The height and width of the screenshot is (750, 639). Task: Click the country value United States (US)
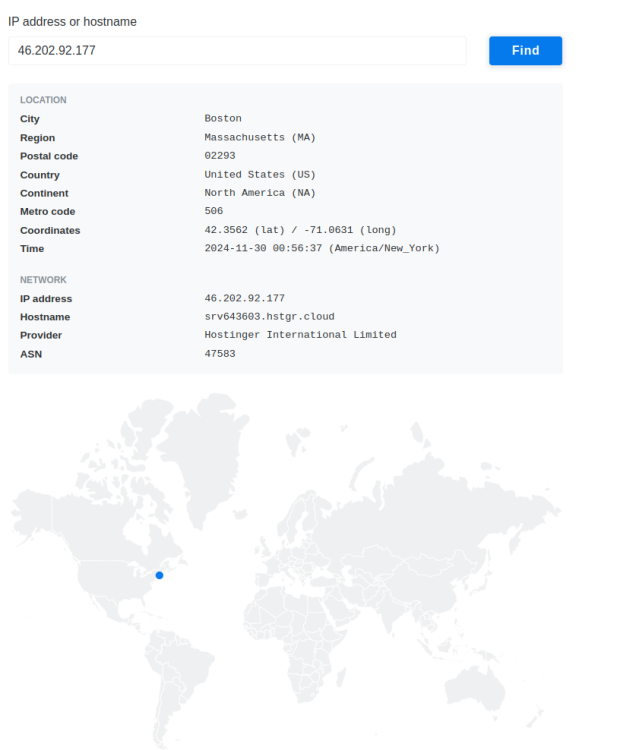click(x=260, y=175)
